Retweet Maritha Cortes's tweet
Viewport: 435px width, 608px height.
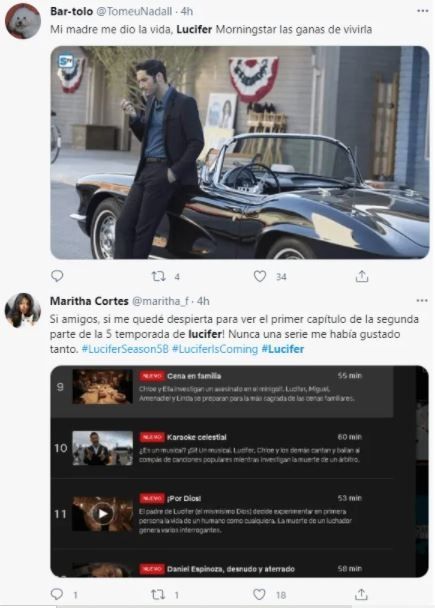click(158, 594)
